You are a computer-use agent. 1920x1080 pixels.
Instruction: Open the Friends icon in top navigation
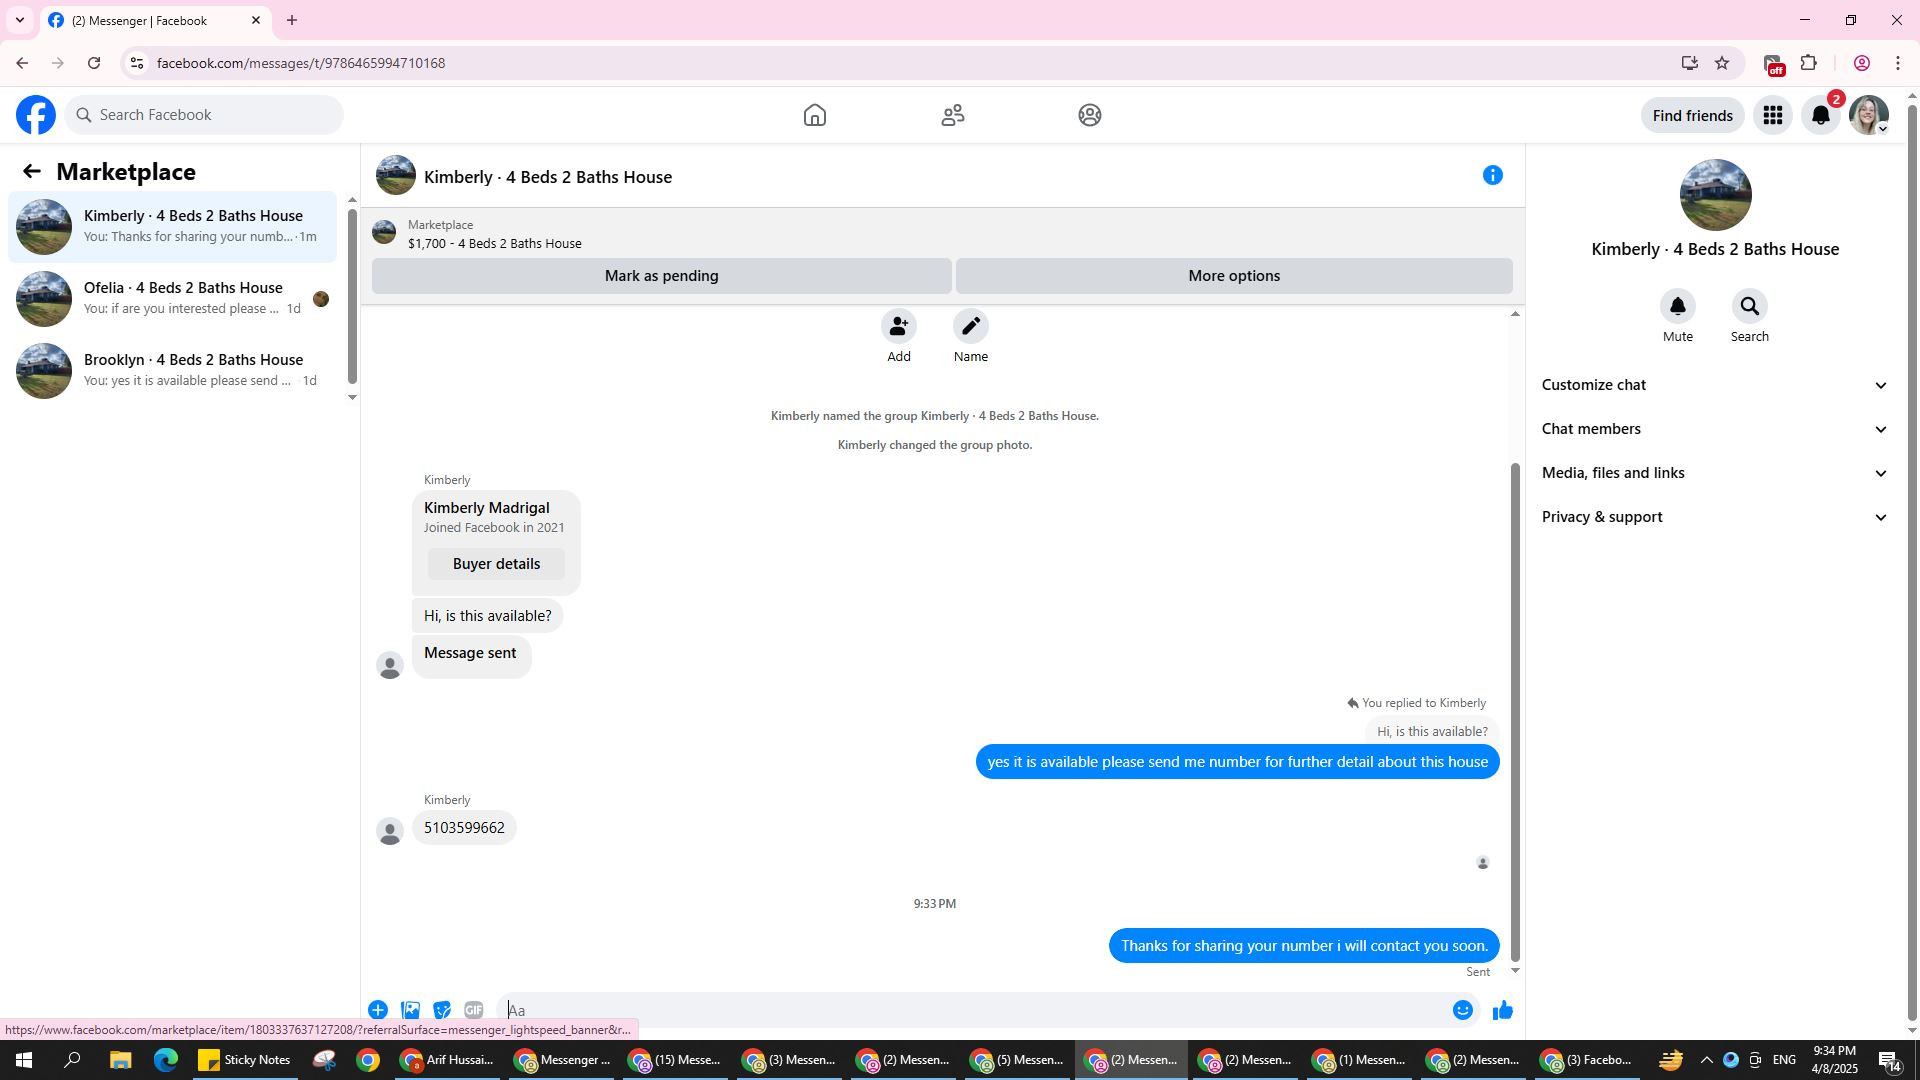pyautogui.click(x=952, y=115)
